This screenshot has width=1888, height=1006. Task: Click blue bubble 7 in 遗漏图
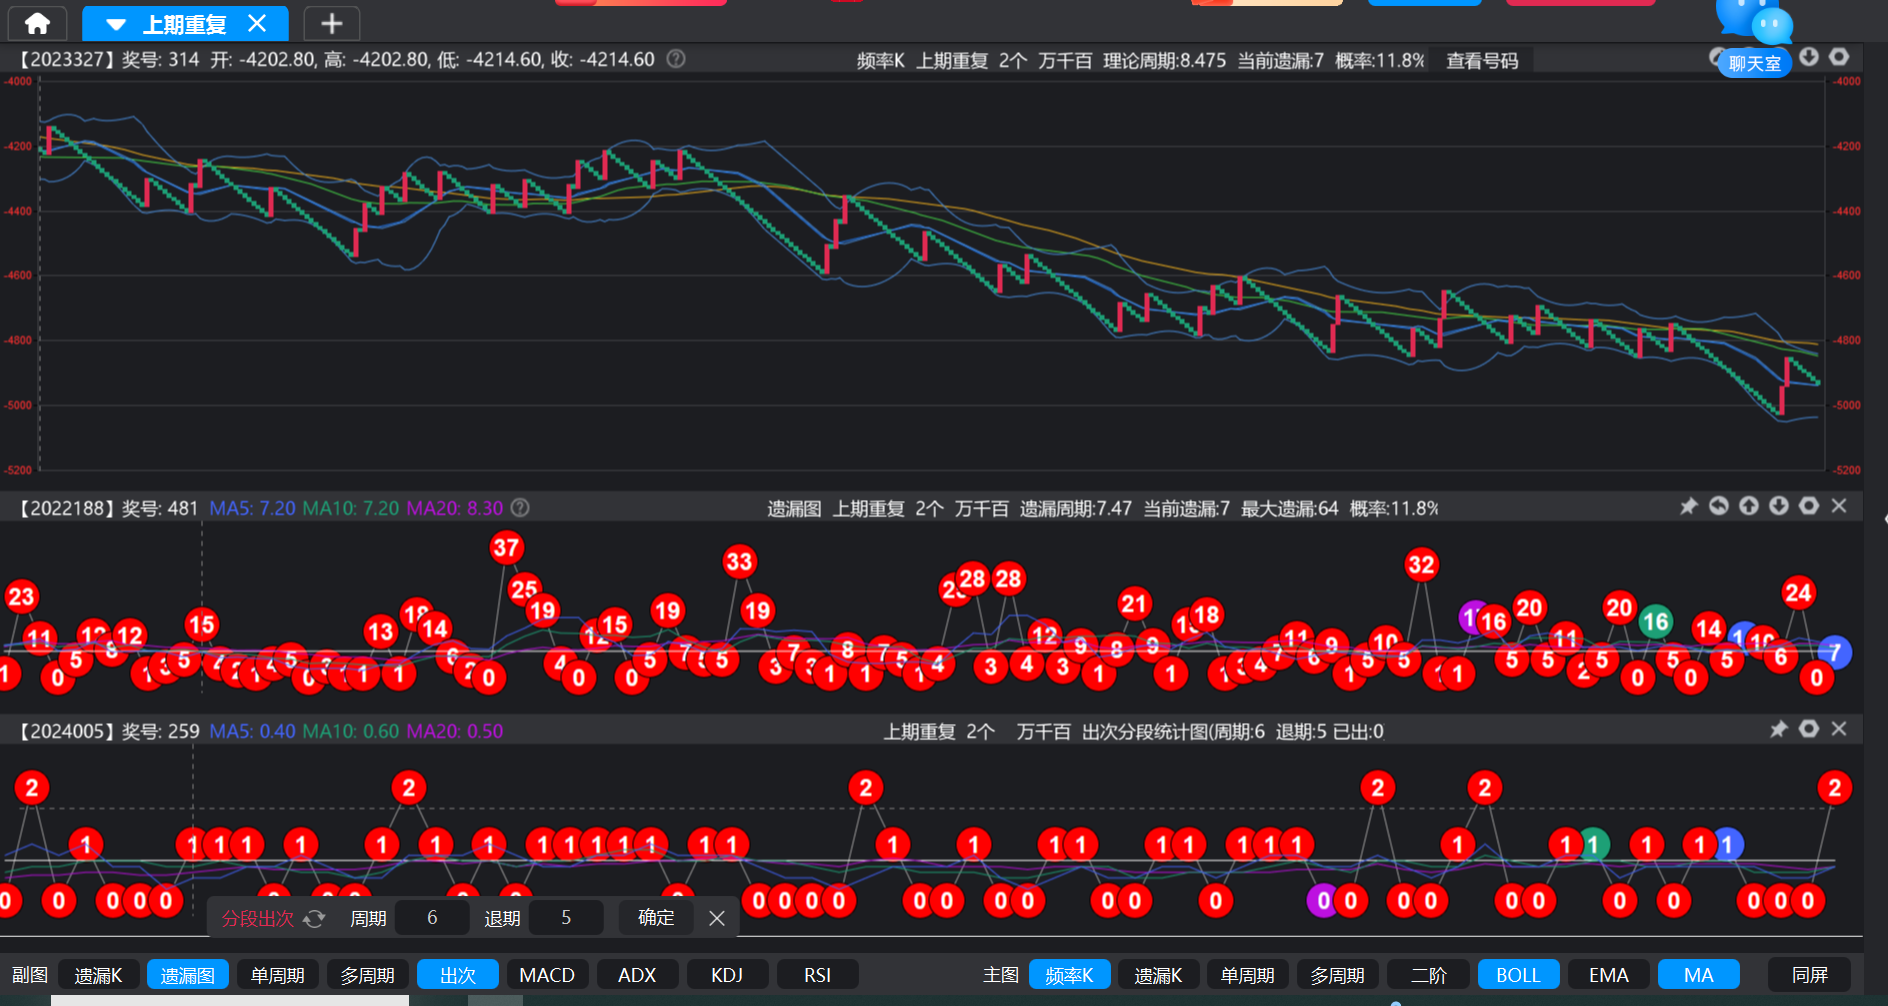[x=1834, y=653]
